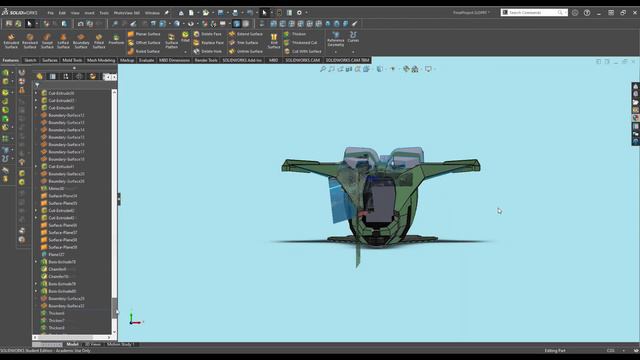Open the 3D Views bottom tab
The width and height of the screenshot is (640, 360).
[93, 344]
